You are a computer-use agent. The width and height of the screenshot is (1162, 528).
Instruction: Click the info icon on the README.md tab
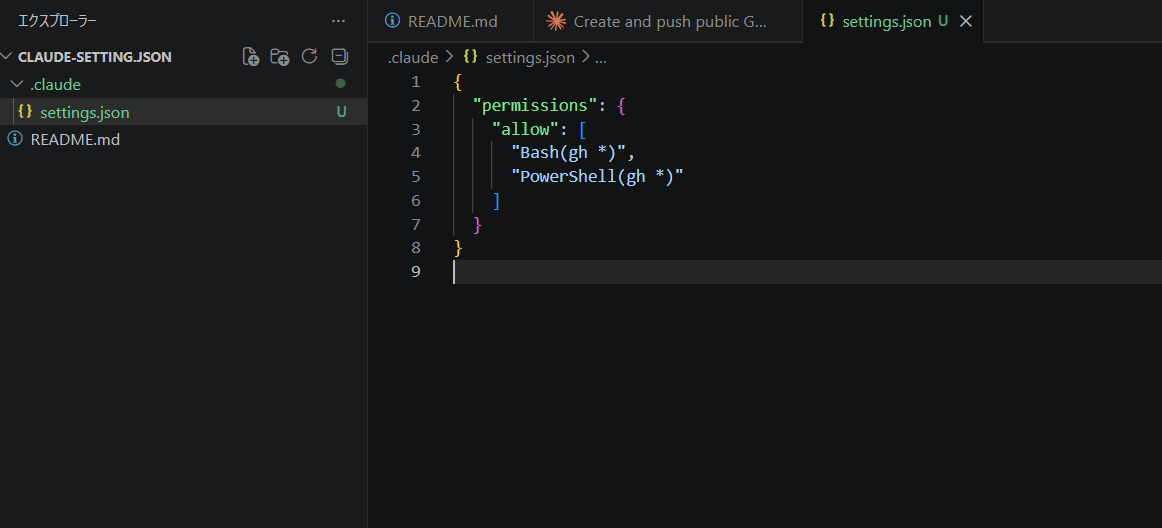coord(393,21)
